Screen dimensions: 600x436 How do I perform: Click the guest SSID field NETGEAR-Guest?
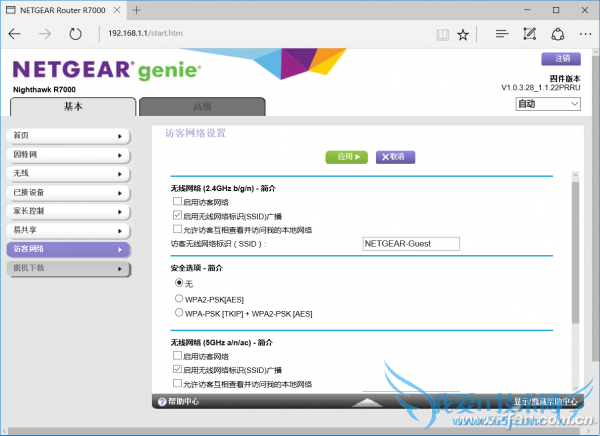click(411, 244)
